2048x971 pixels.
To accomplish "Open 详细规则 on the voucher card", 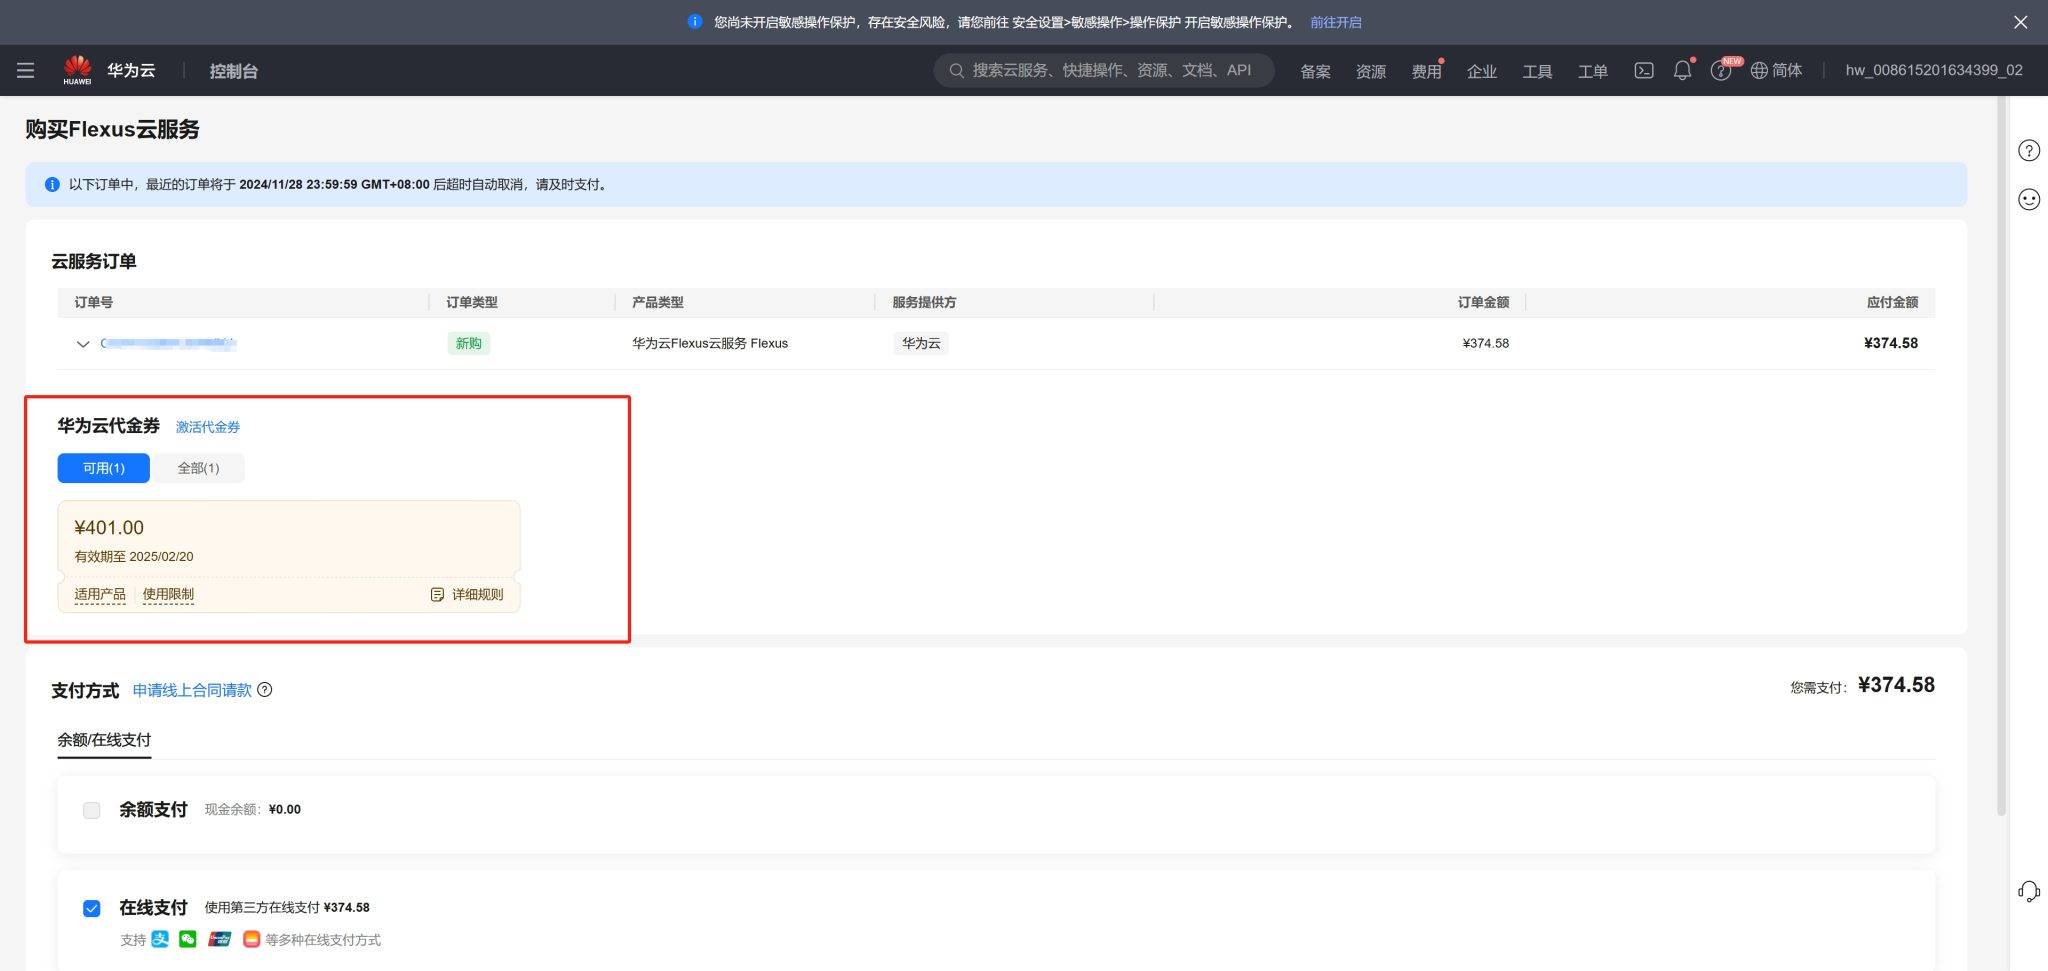I will (467, 595).
